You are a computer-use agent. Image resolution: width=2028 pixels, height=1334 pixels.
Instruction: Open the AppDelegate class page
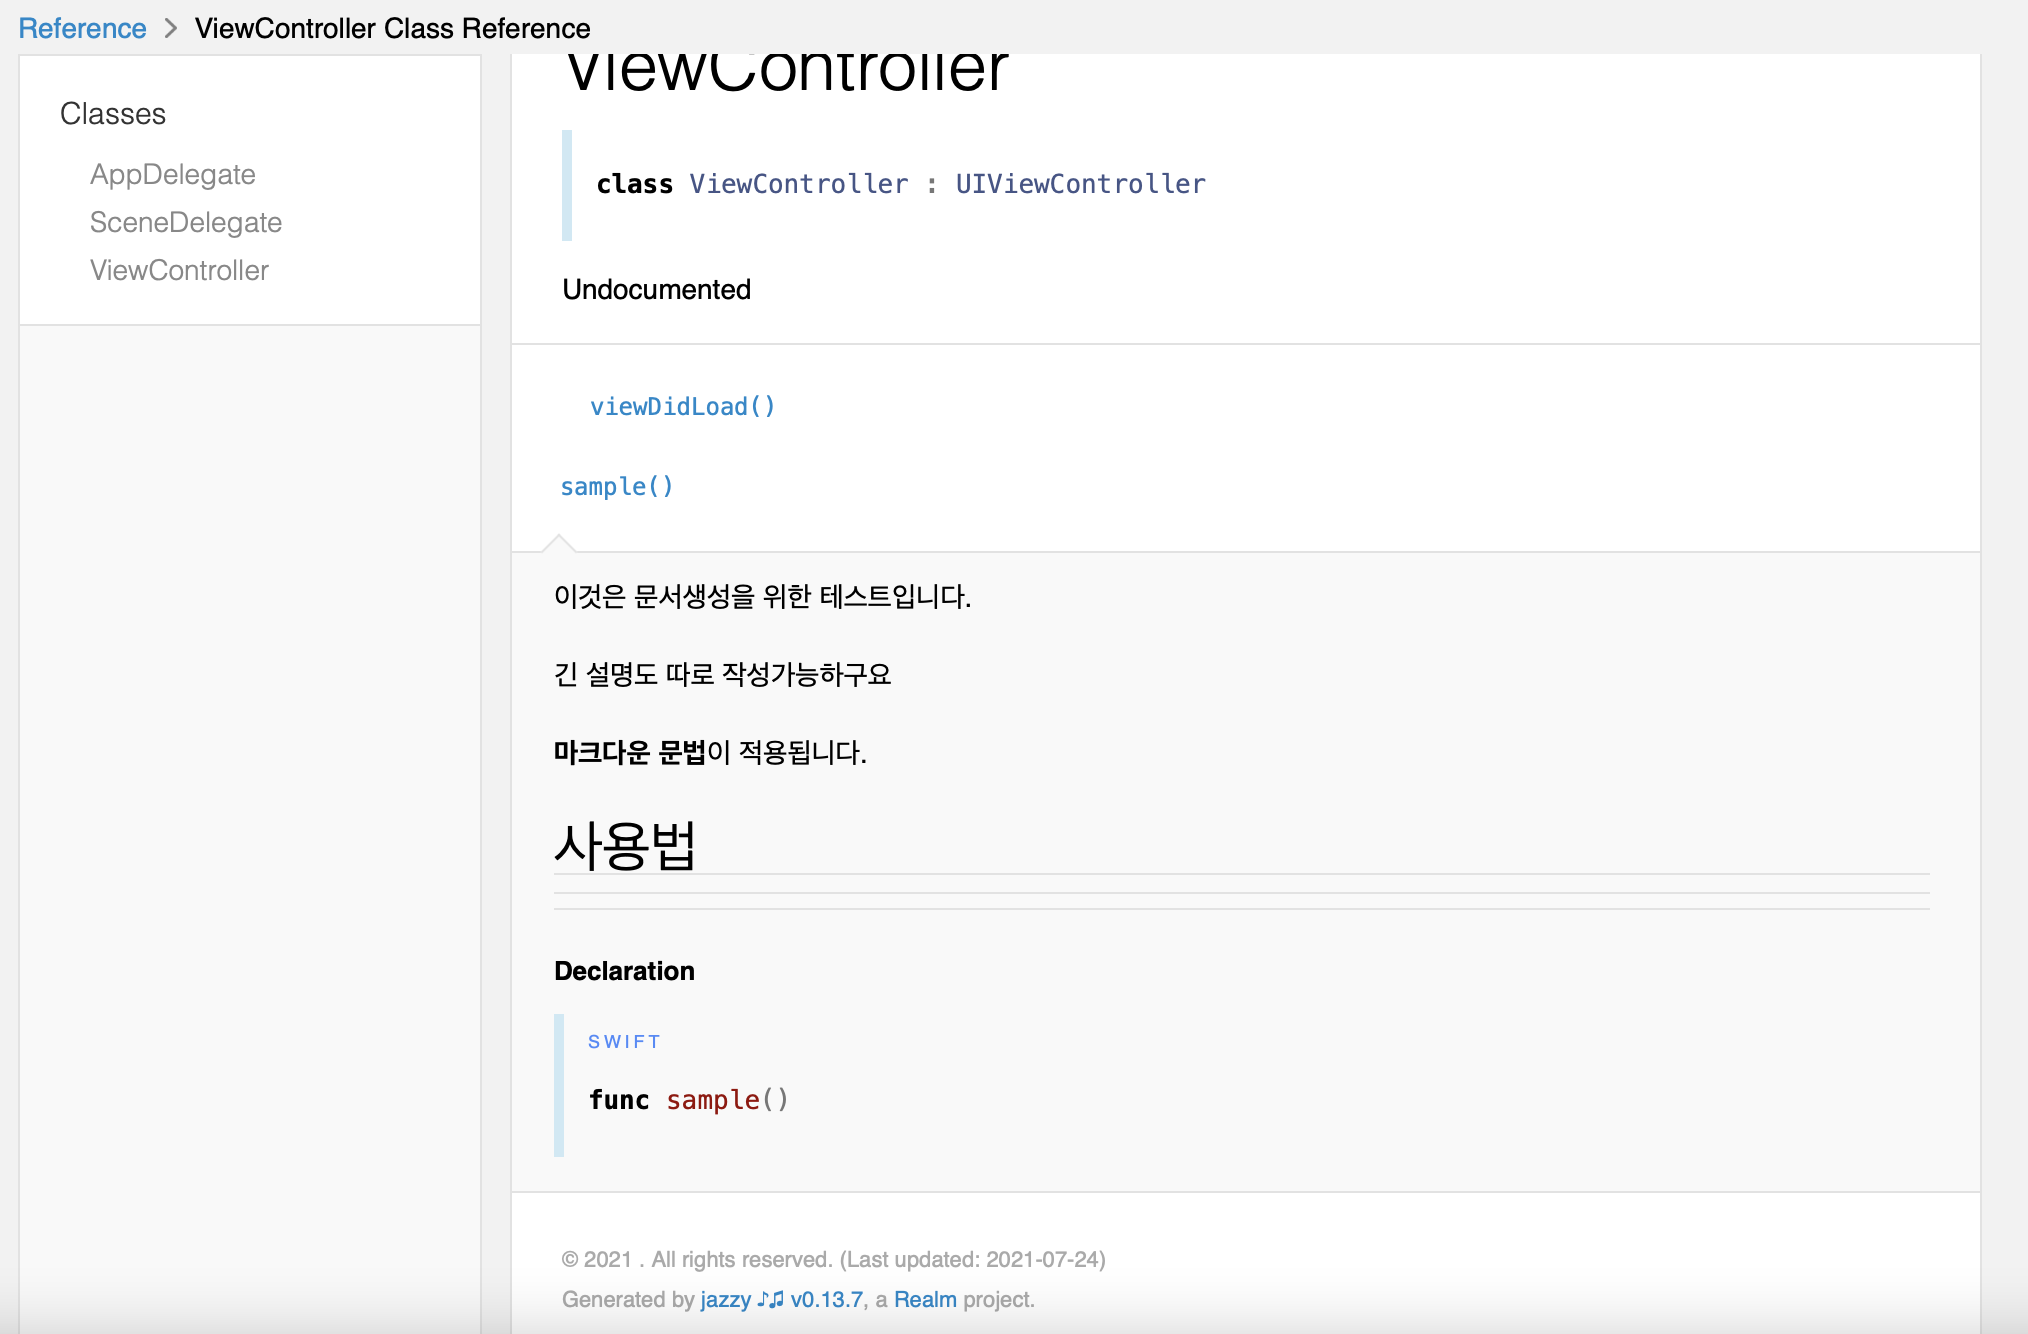pos(172,174)
